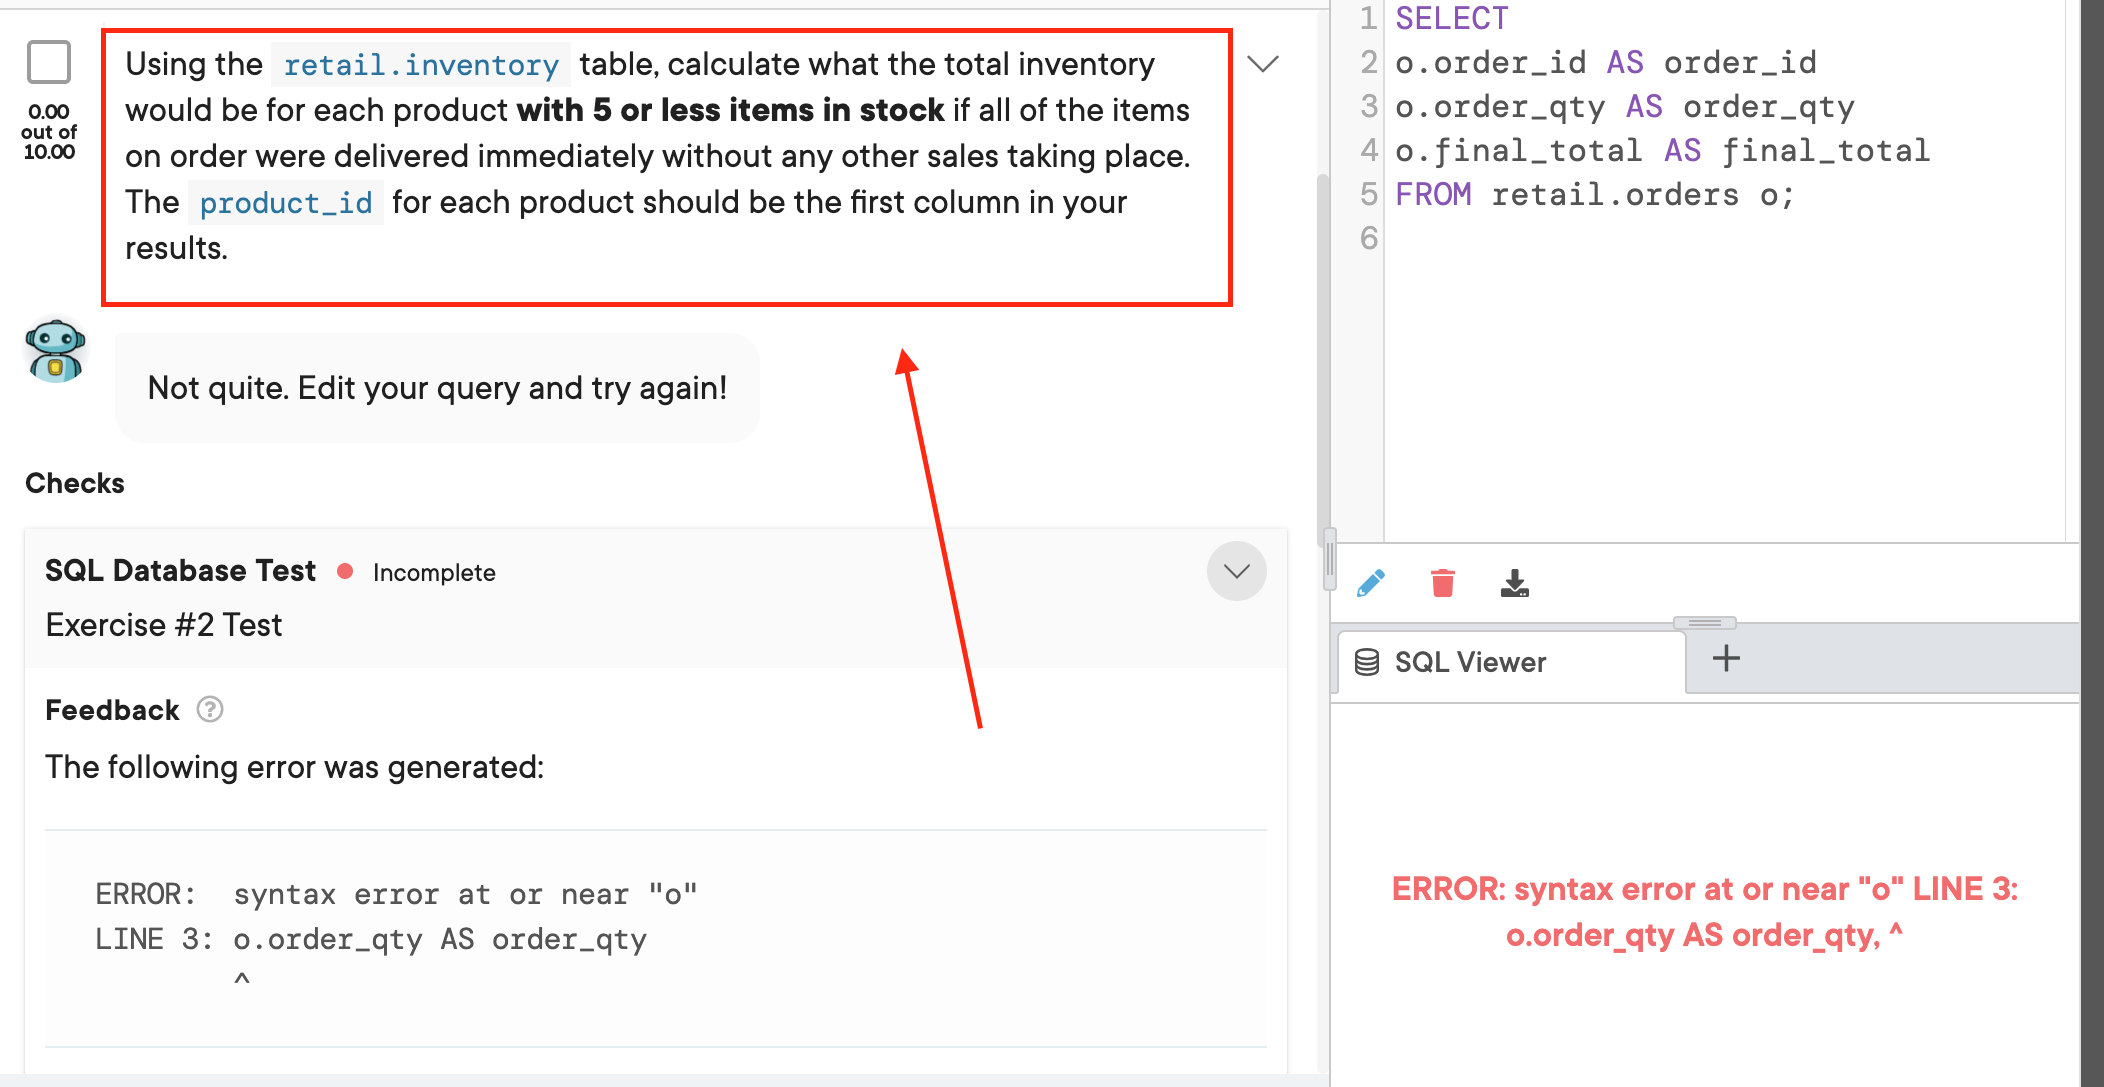Click the database icon on SQL Viewer tab
Image resolution: width=2104 pixels, height=1087 pixels.
[x=1366, y=661]
